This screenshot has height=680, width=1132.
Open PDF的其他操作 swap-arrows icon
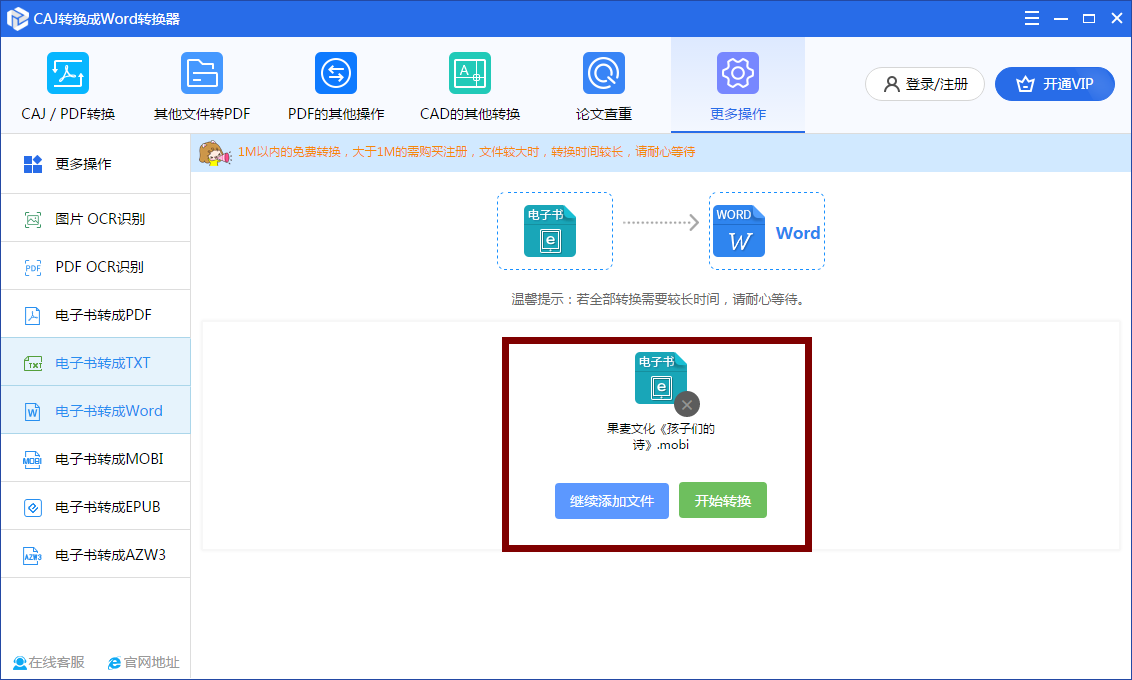click(x=336, y=73)
